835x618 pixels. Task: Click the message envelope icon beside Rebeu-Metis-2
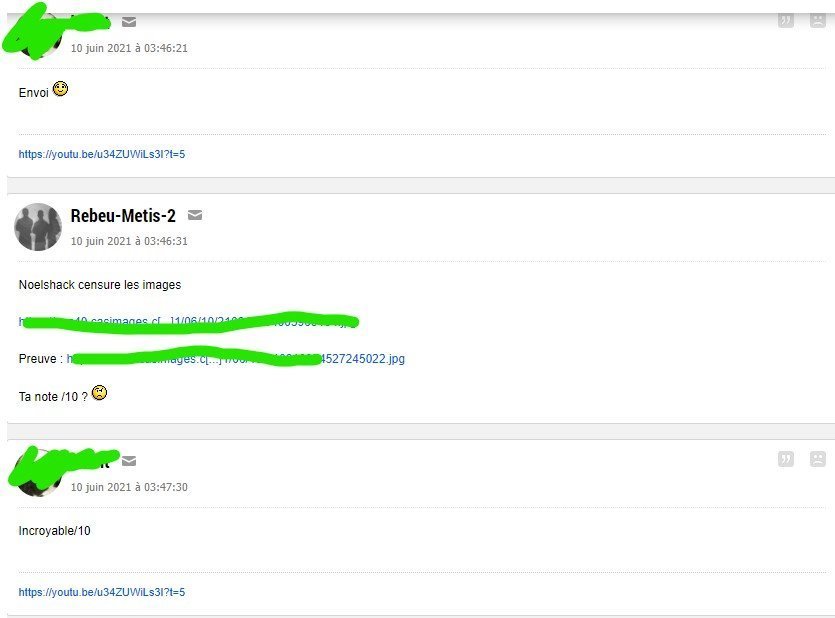195,215
